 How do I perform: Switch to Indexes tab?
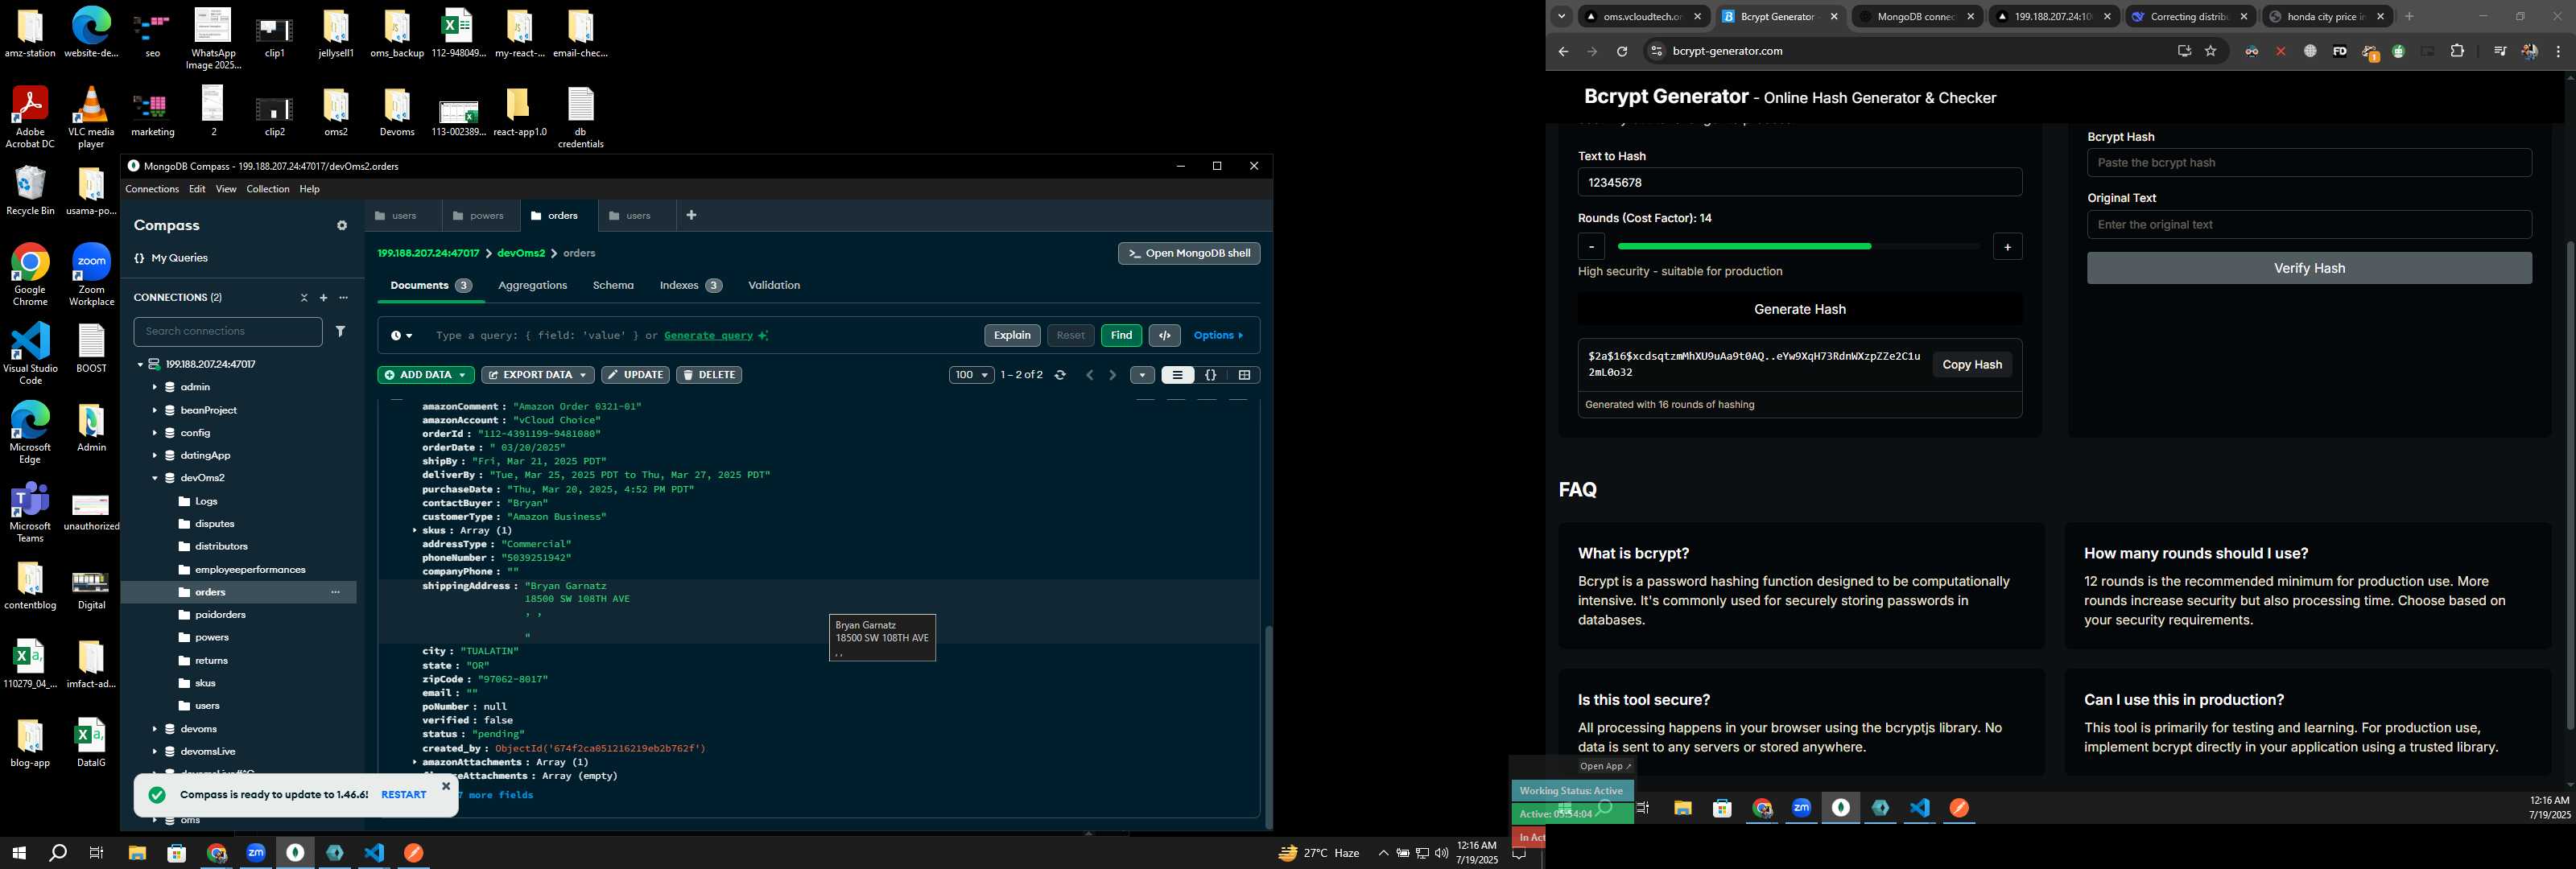click(690, 286)
